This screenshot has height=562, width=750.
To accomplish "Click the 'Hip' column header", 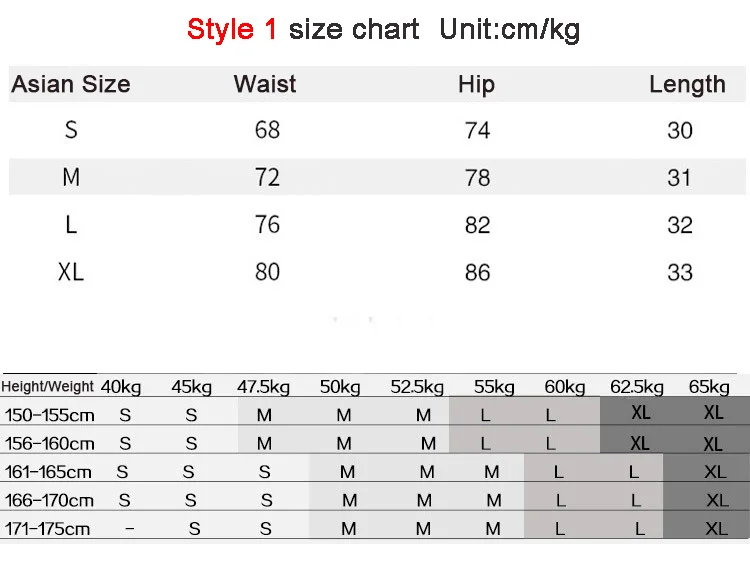I will [476, 85].
